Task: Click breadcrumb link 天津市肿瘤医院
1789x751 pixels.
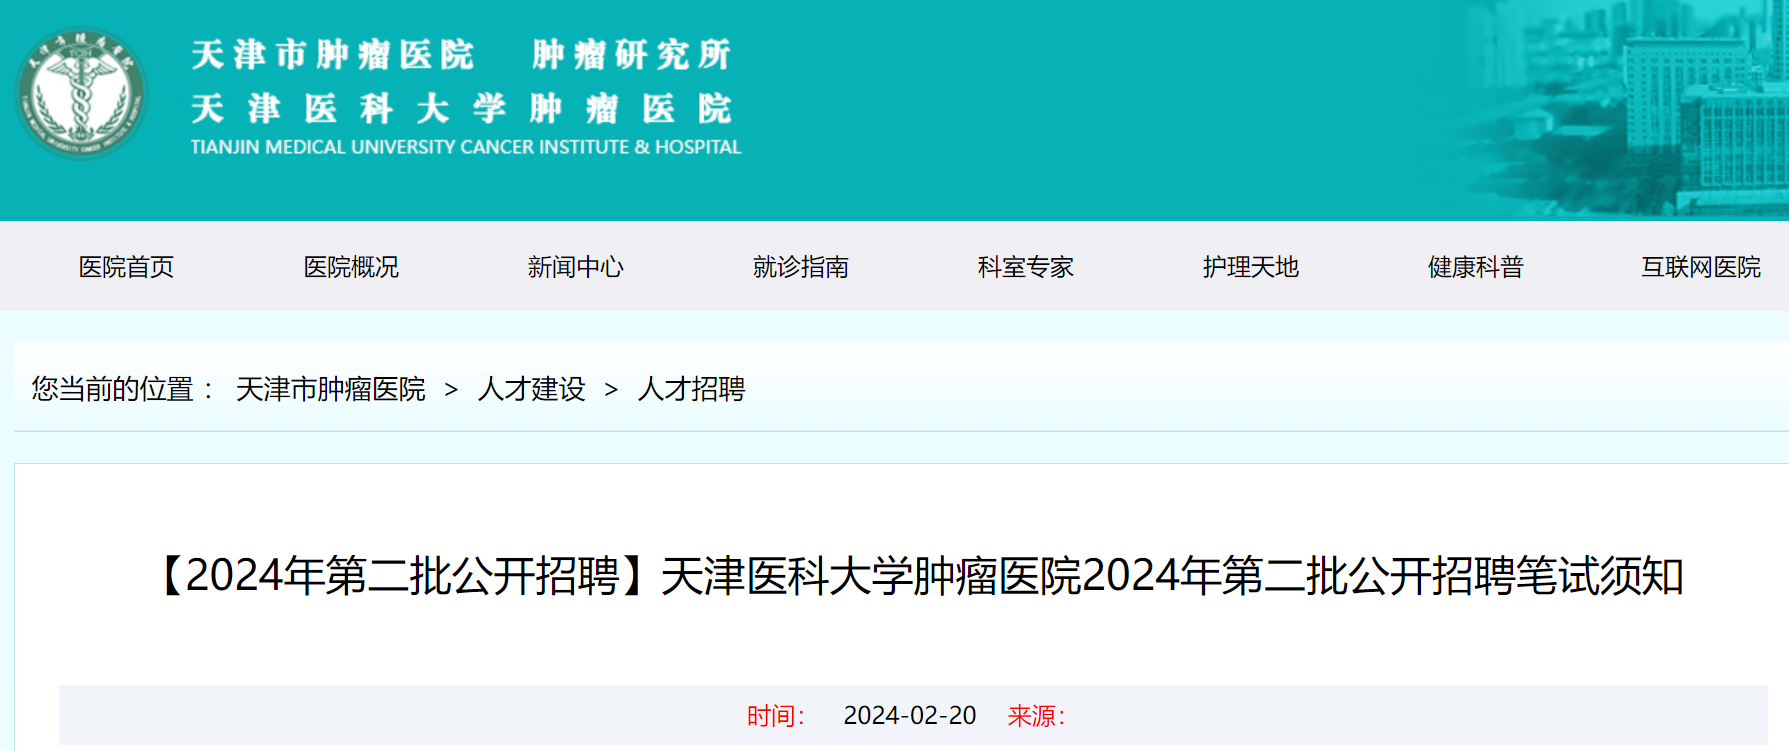Action: tap(331, 389)
